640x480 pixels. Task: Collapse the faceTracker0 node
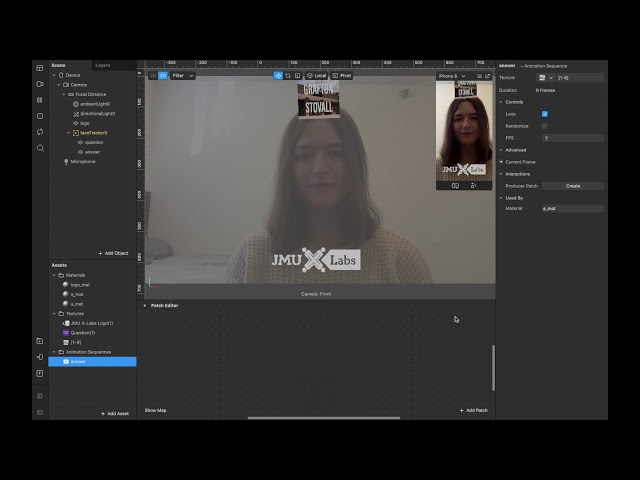click(x=69, y=133)
